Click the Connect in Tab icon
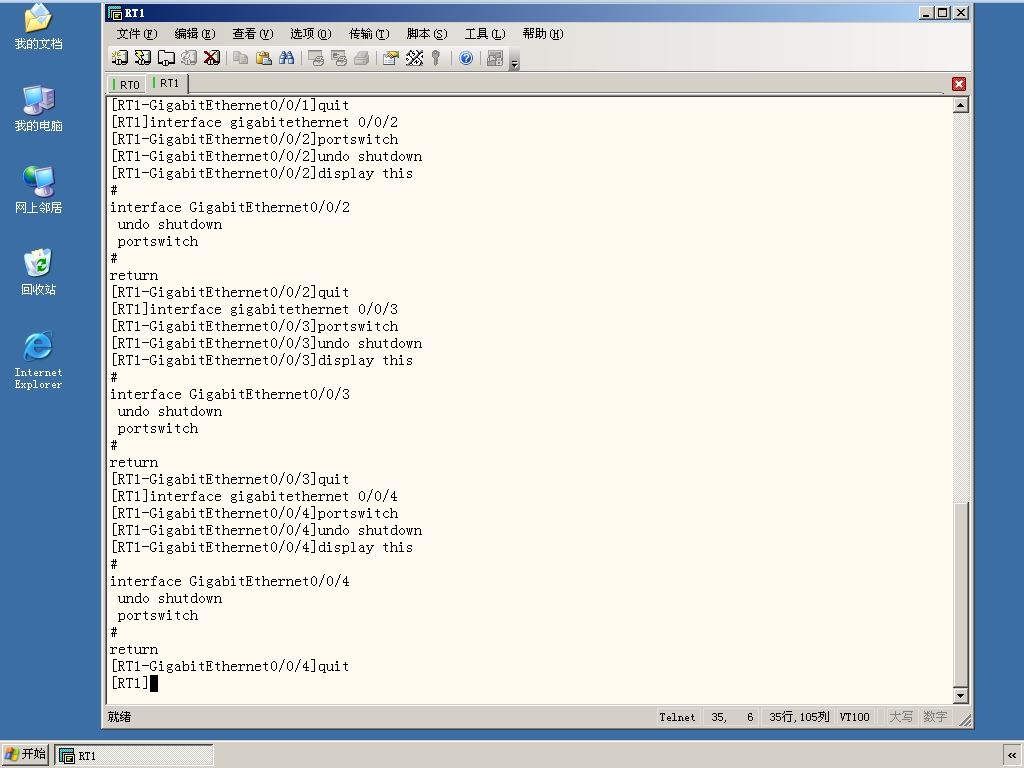1024x768 pixels. click(166, 58)
